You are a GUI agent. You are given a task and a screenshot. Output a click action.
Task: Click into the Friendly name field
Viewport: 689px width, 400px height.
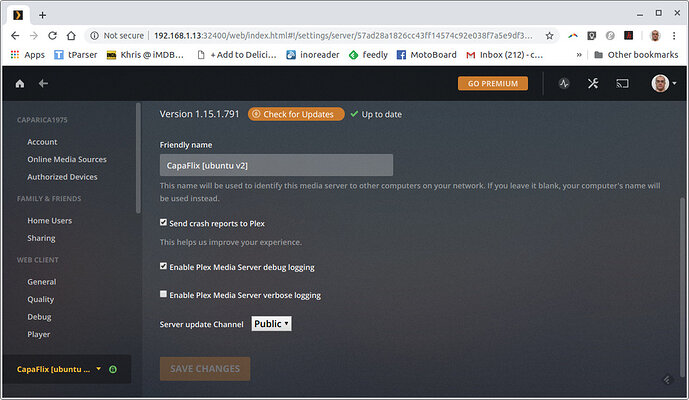click(276, 165)
